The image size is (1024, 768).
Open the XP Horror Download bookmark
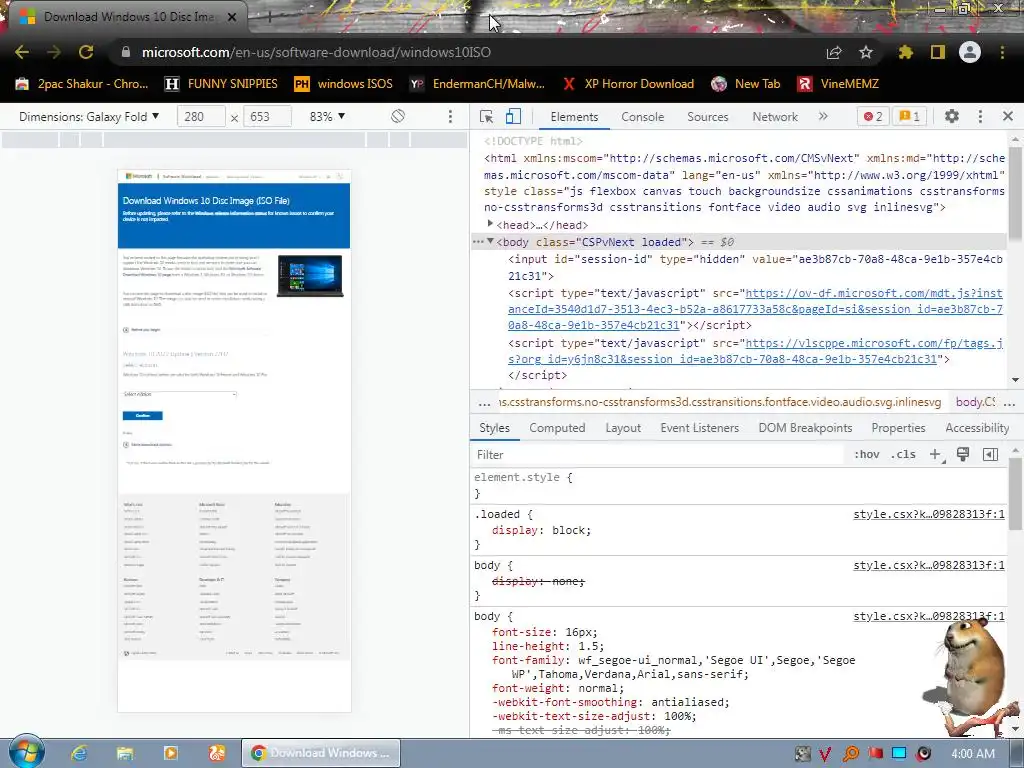point(628,84)
